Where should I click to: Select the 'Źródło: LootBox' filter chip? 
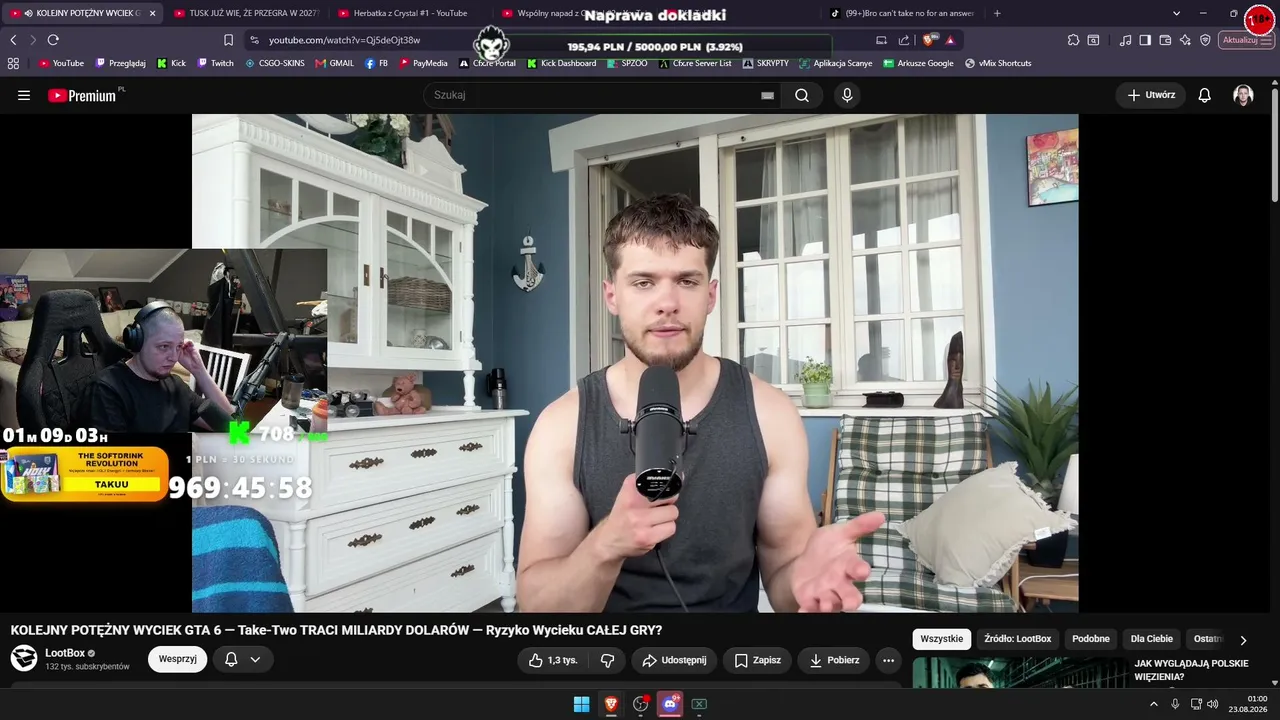point(1018,639)
